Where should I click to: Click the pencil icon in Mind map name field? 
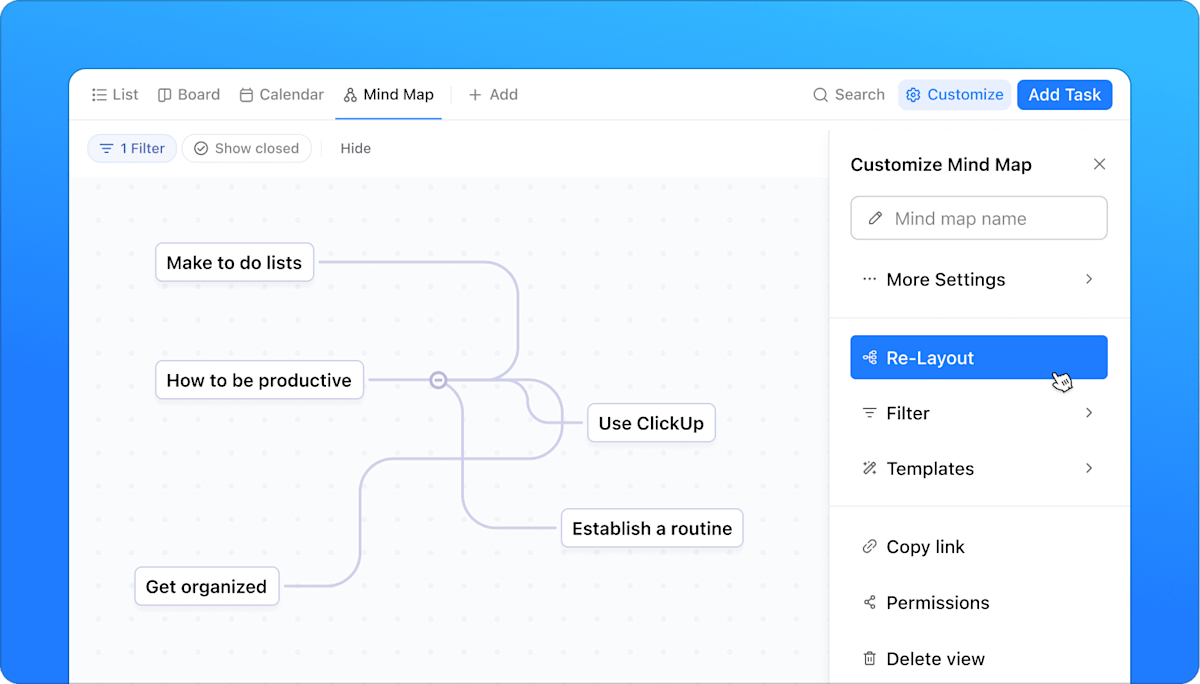click(877, 218)
